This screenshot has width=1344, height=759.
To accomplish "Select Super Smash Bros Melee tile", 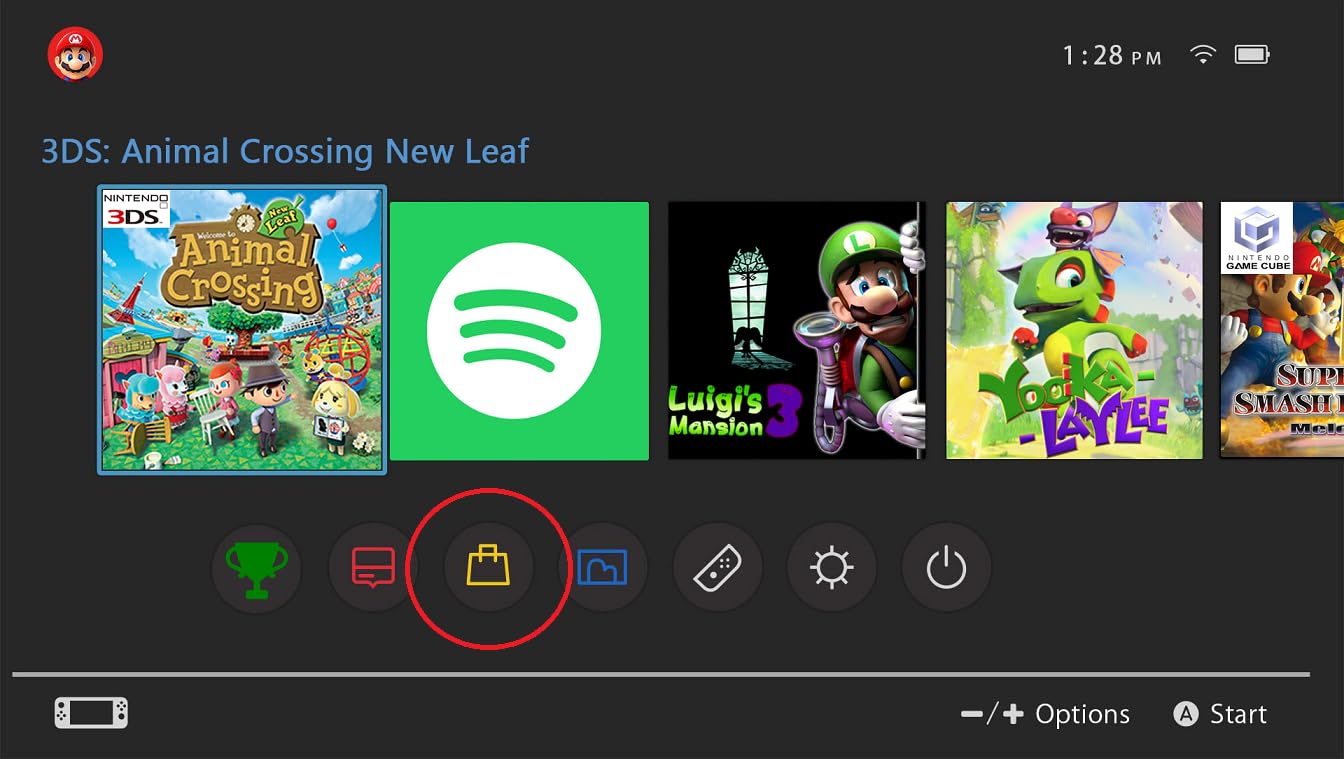I will pyautogui.click(x=1282, y=331).
